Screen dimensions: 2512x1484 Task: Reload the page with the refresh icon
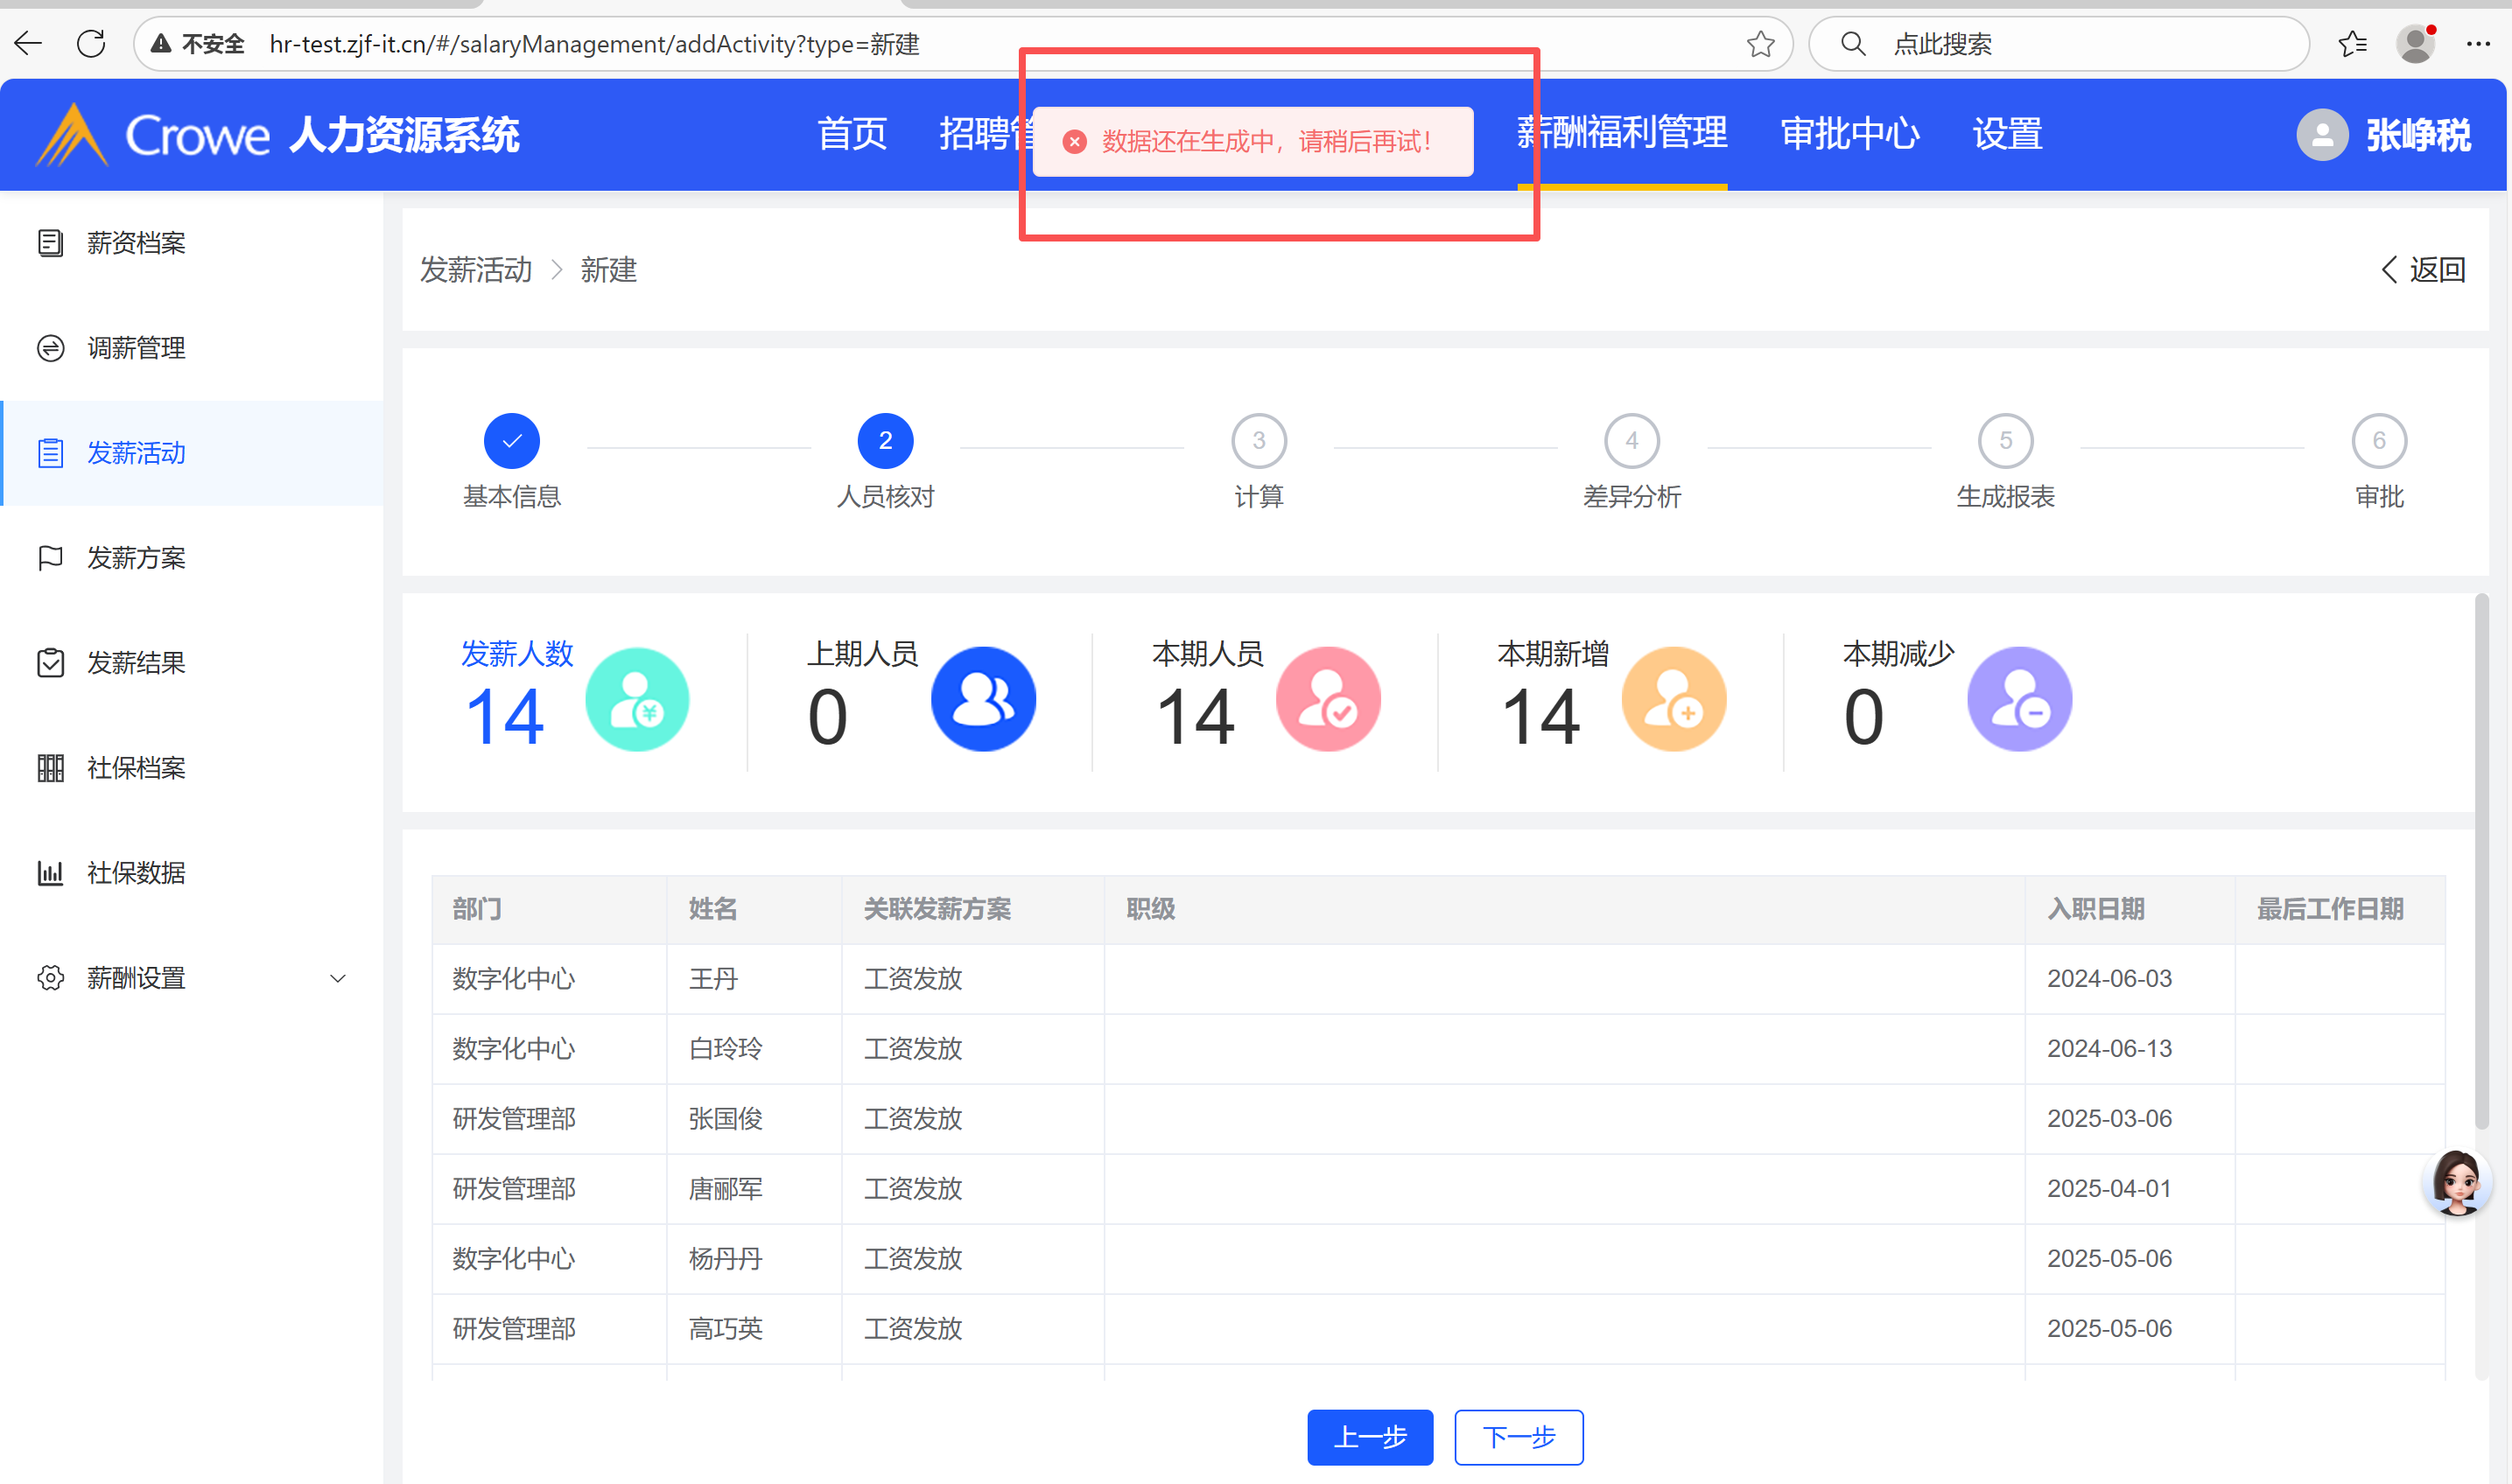click(91, 44)
